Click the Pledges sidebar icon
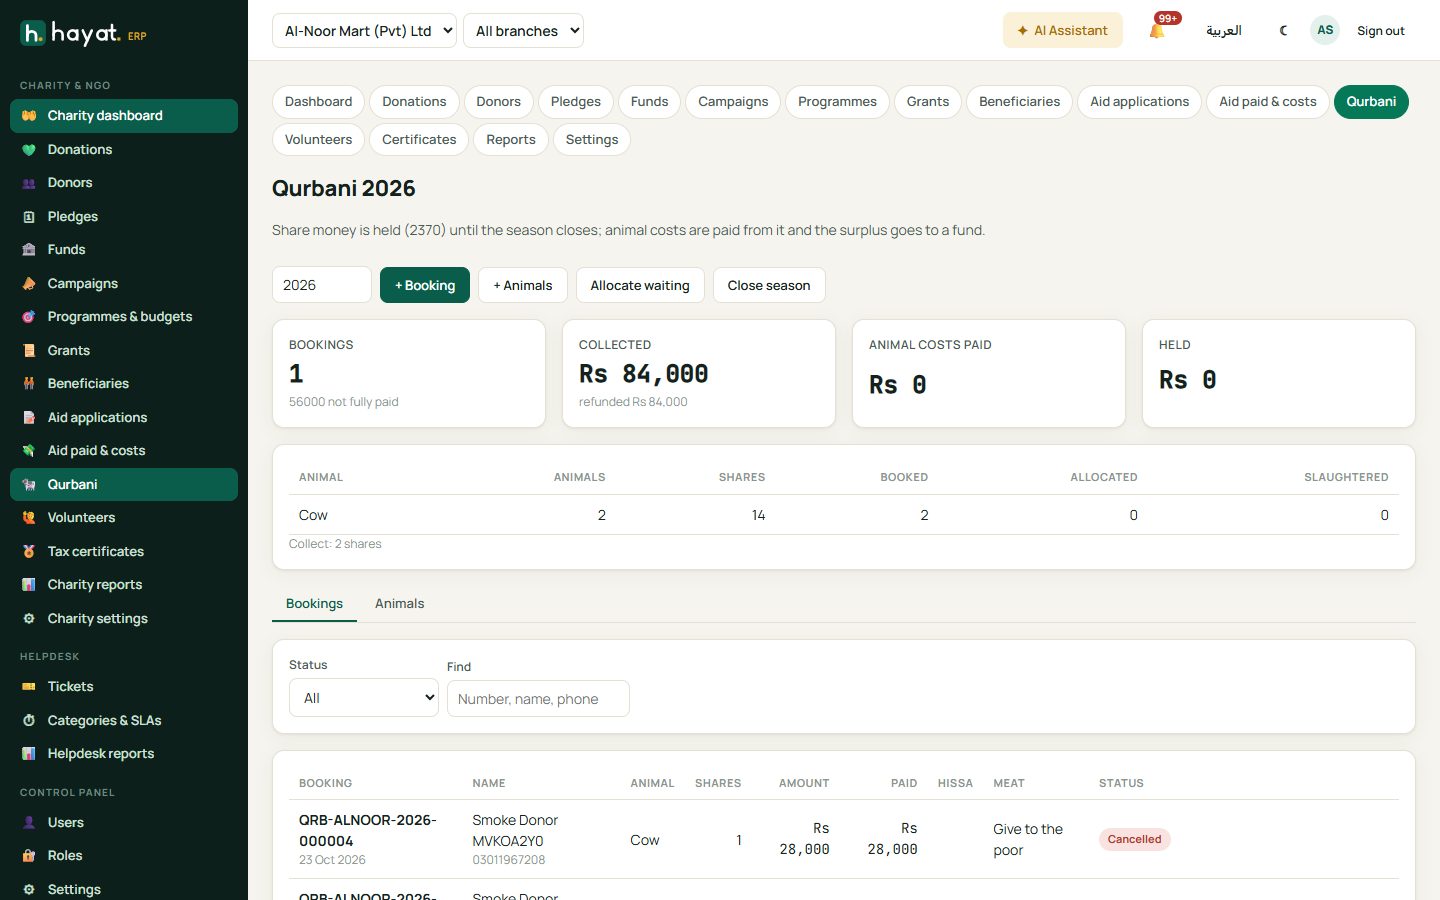The width and height of the screenshot is (1440, 900). pos(29,216)
